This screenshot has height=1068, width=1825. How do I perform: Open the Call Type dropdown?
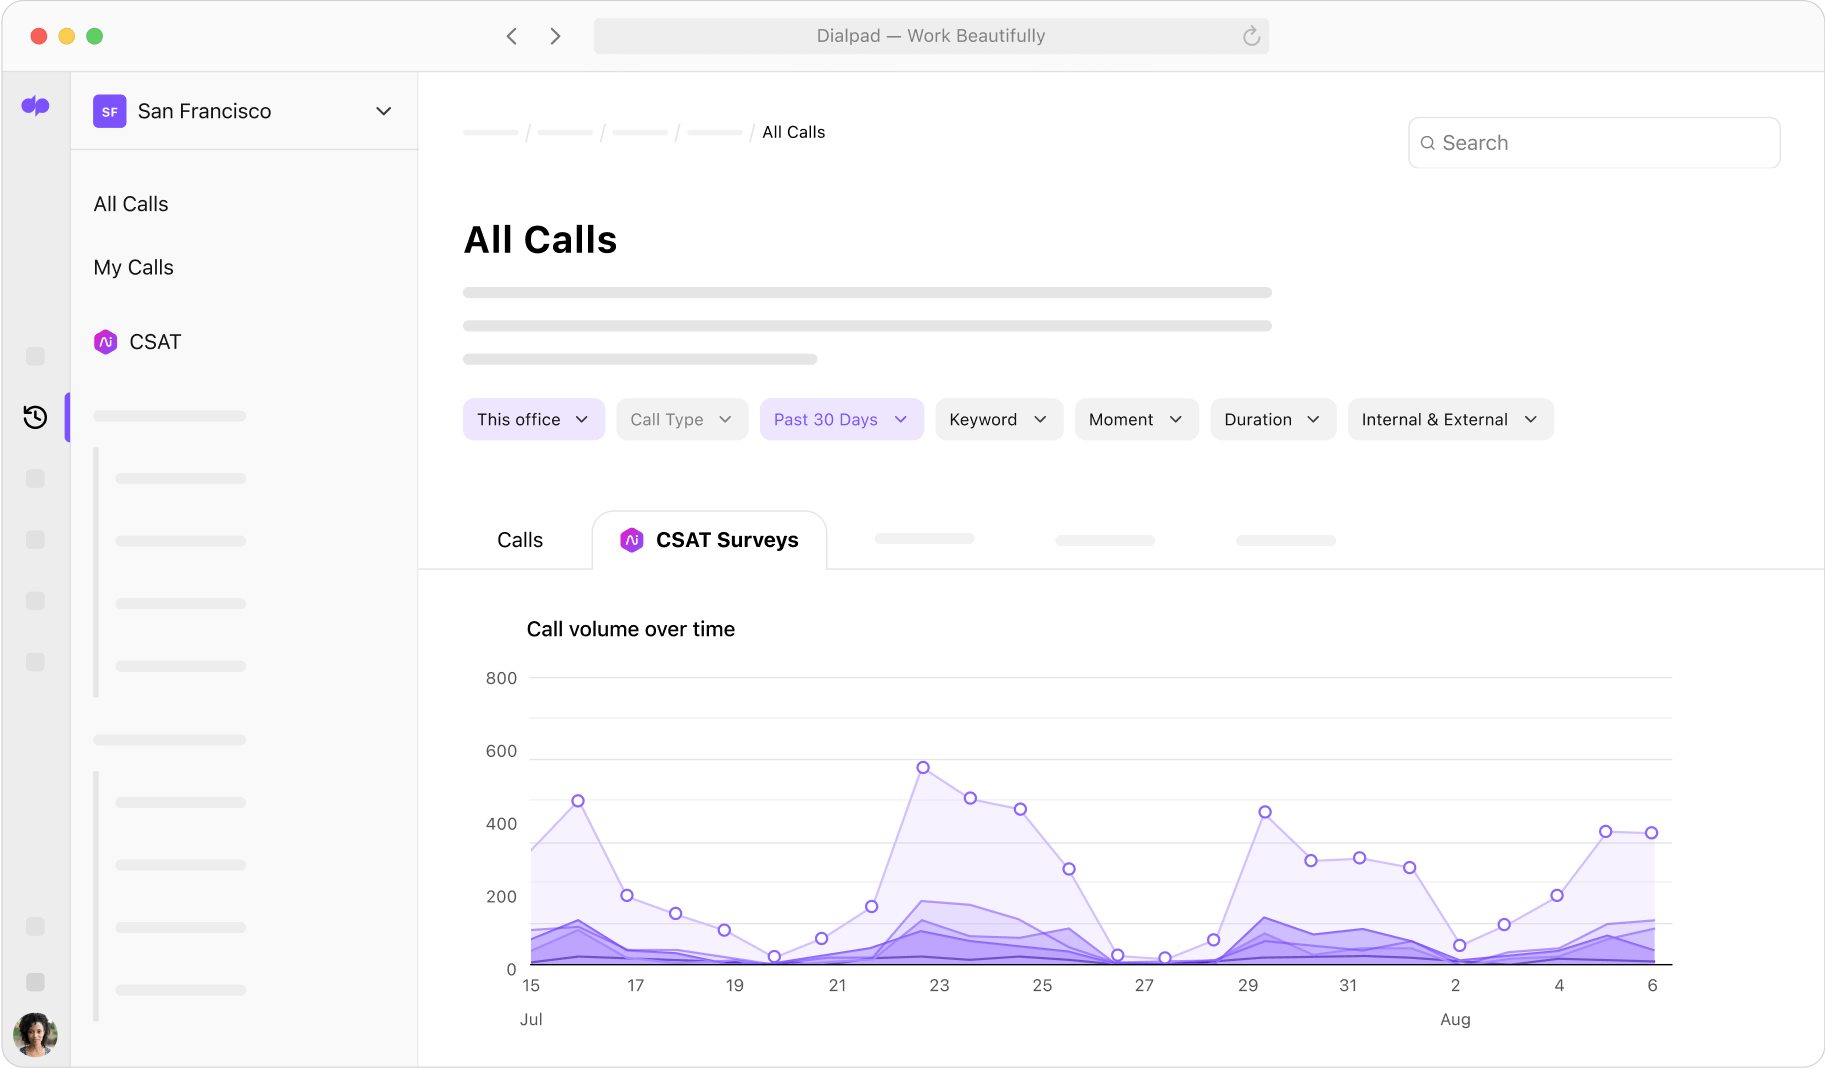click(x=681, y=419)
